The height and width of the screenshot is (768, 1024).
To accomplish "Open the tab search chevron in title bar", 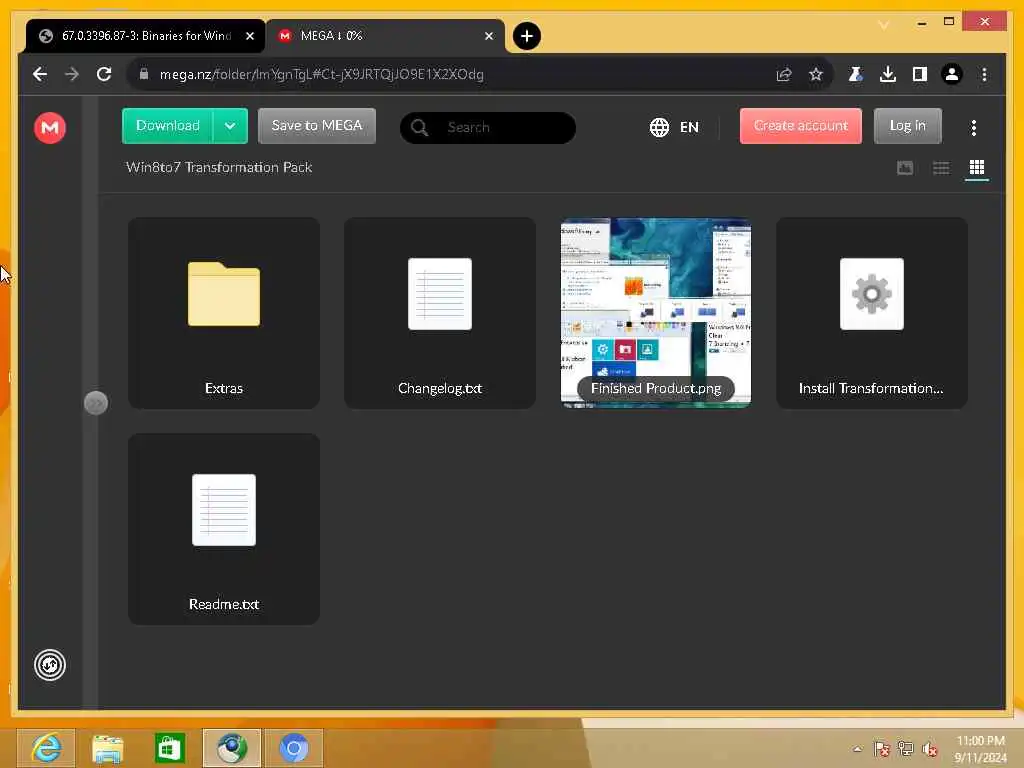I will click(884, 24).
